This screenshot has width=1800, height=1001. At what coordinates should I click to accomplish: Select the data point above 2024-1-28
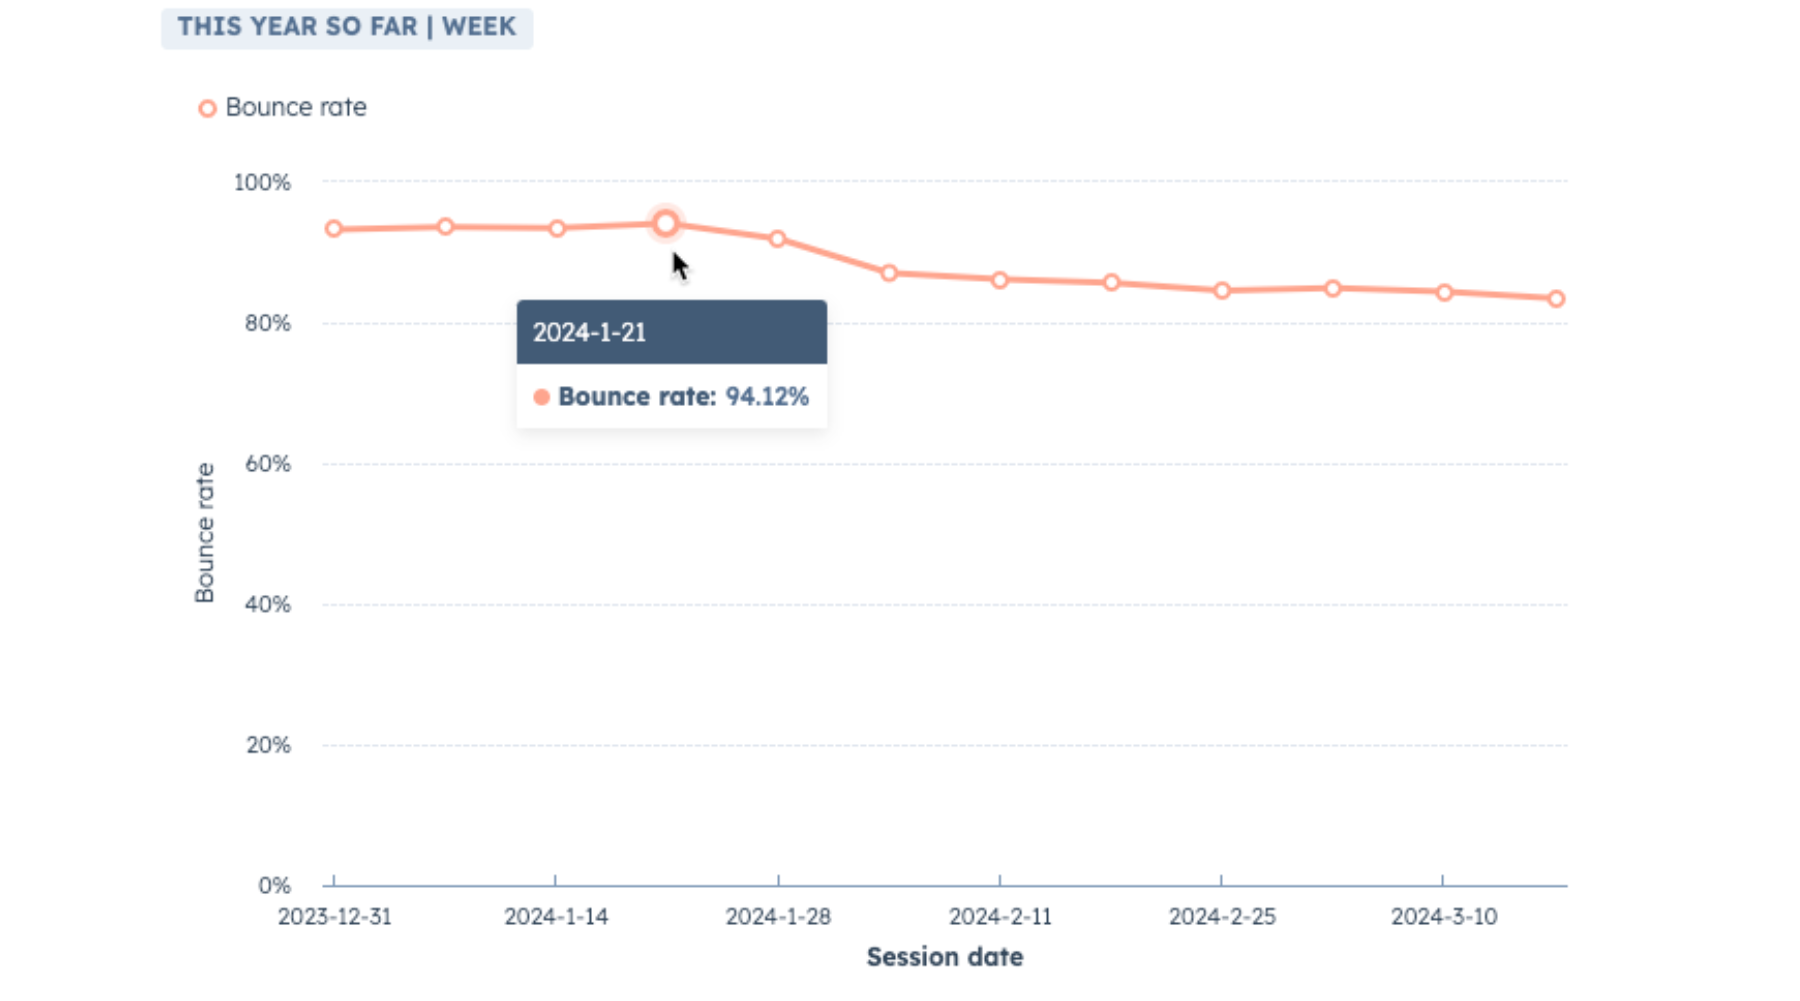[x=778, y=239]
